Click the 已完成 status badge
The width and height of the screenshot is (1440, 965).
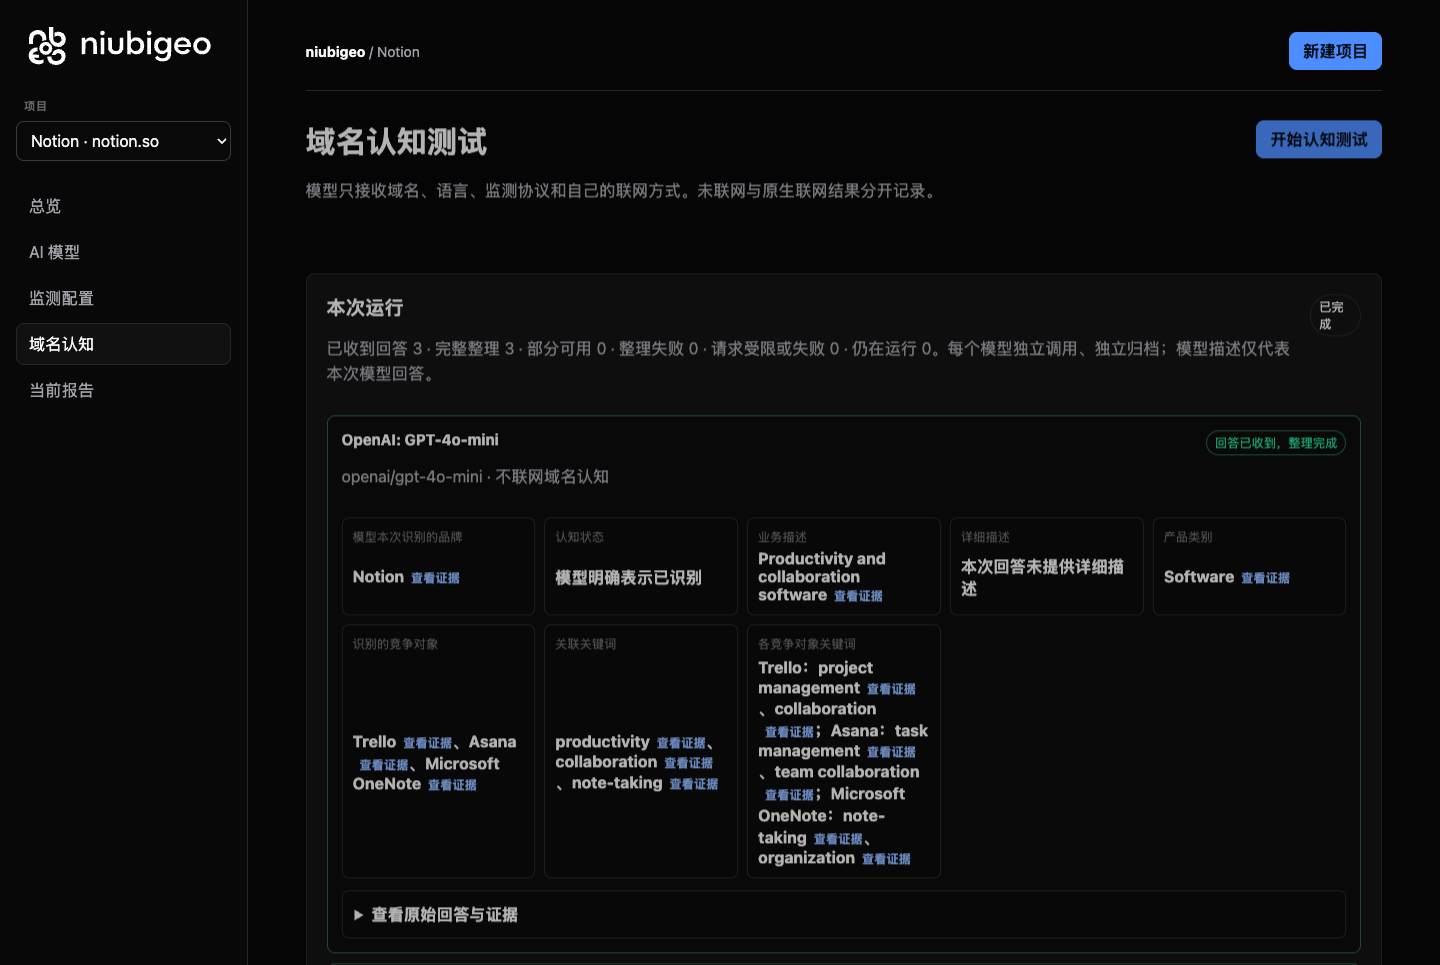click(x=1335, y=316)
